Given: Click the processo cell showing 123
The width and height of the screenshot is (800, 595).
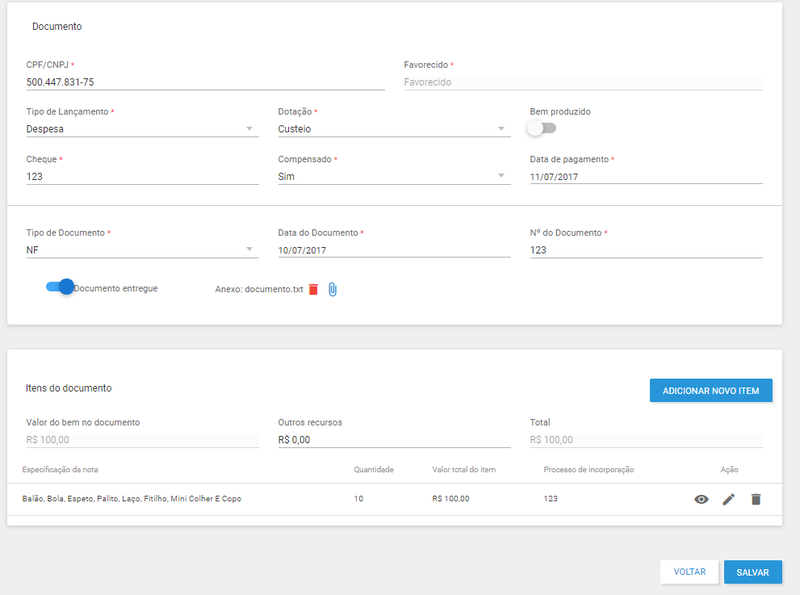Looking at the screenshot, I should (x=551, y=499).
